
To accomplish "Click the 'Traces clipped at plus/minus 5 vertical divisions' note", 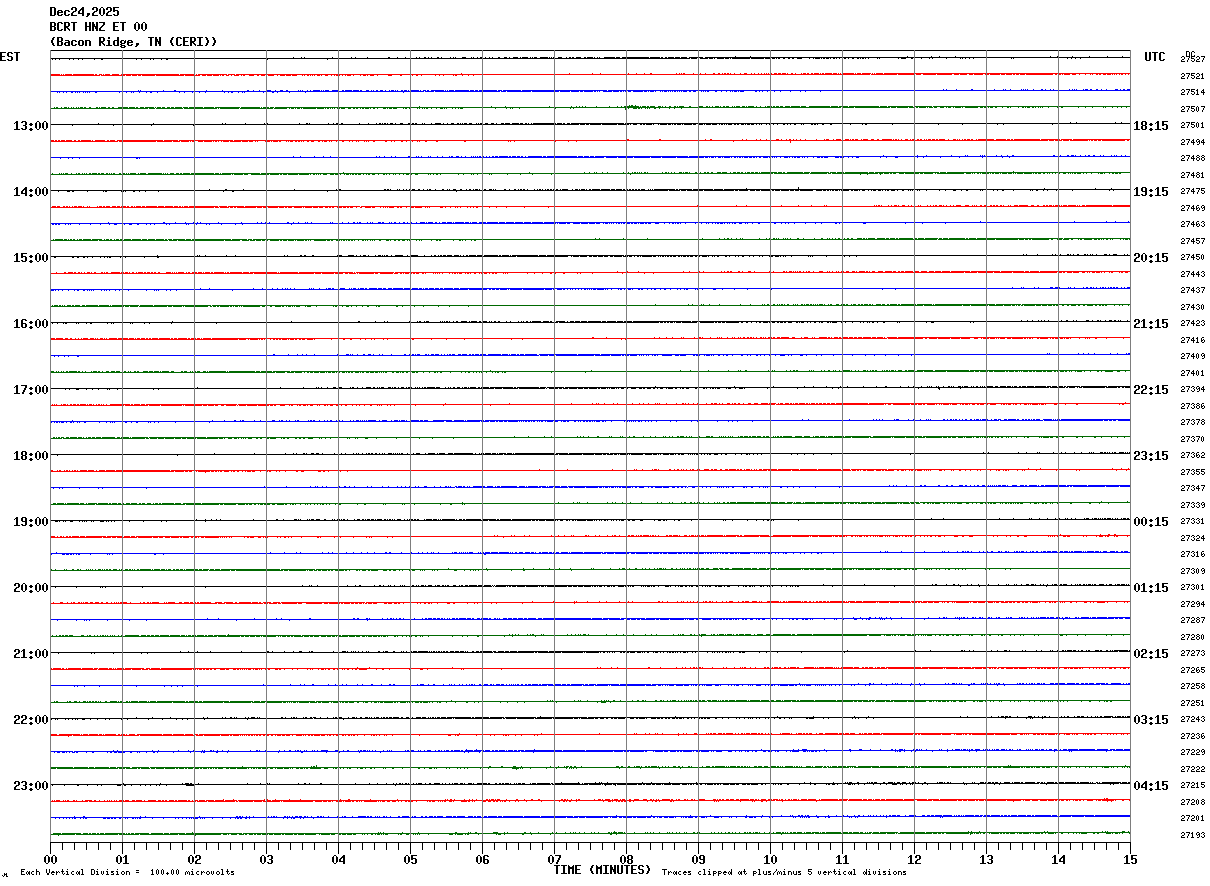I will click(x=784, y=873).
